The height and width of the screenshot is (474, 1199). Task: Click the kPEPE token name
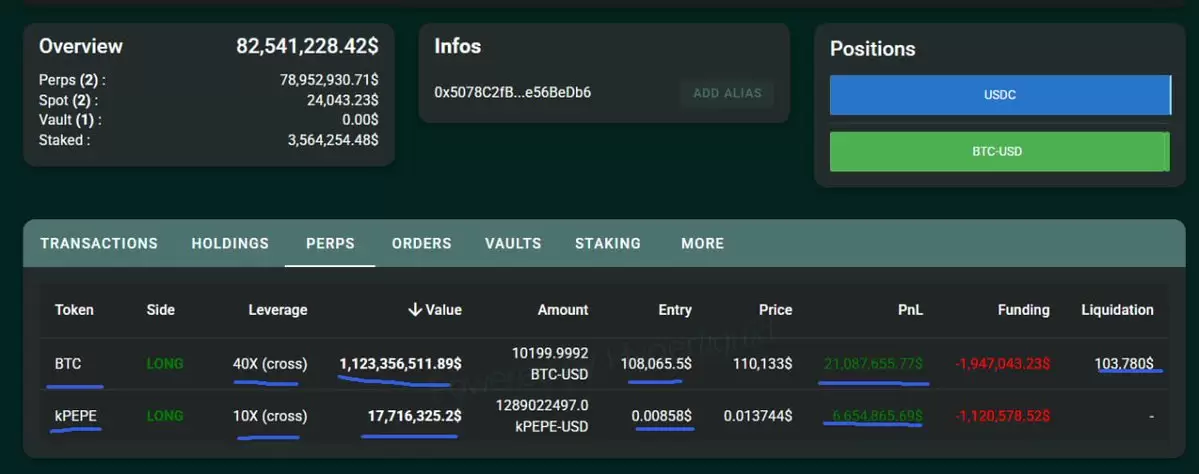76,417
